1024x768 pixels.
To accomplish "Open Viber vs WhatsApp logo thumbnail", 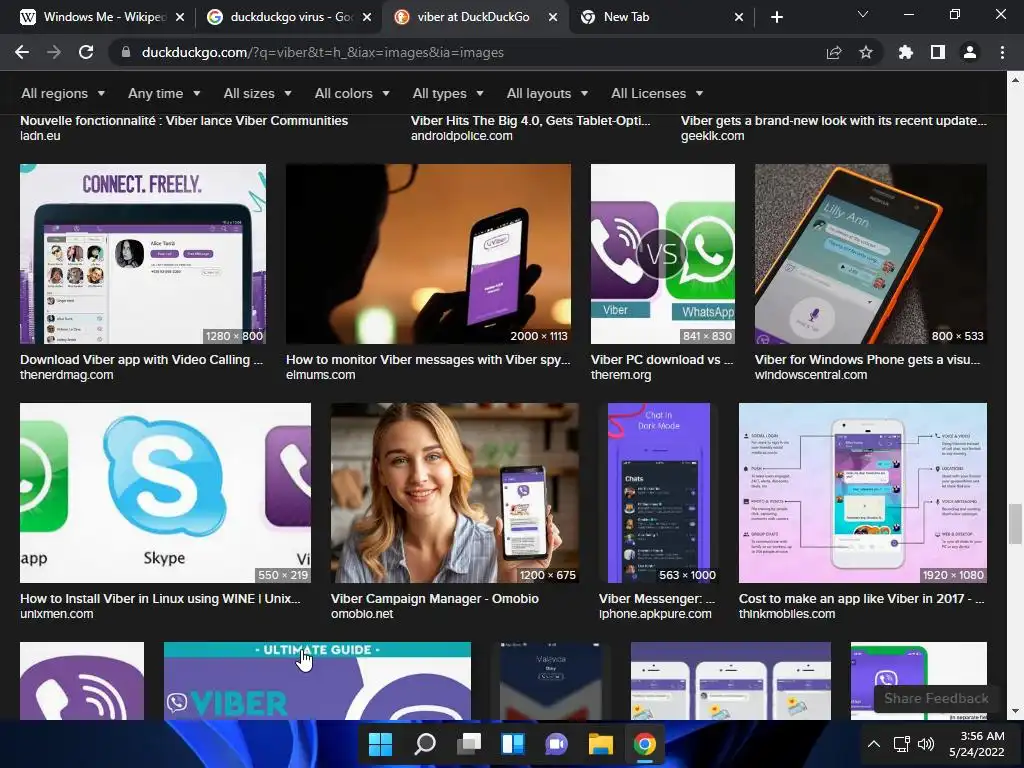I will tap(663, 253).
